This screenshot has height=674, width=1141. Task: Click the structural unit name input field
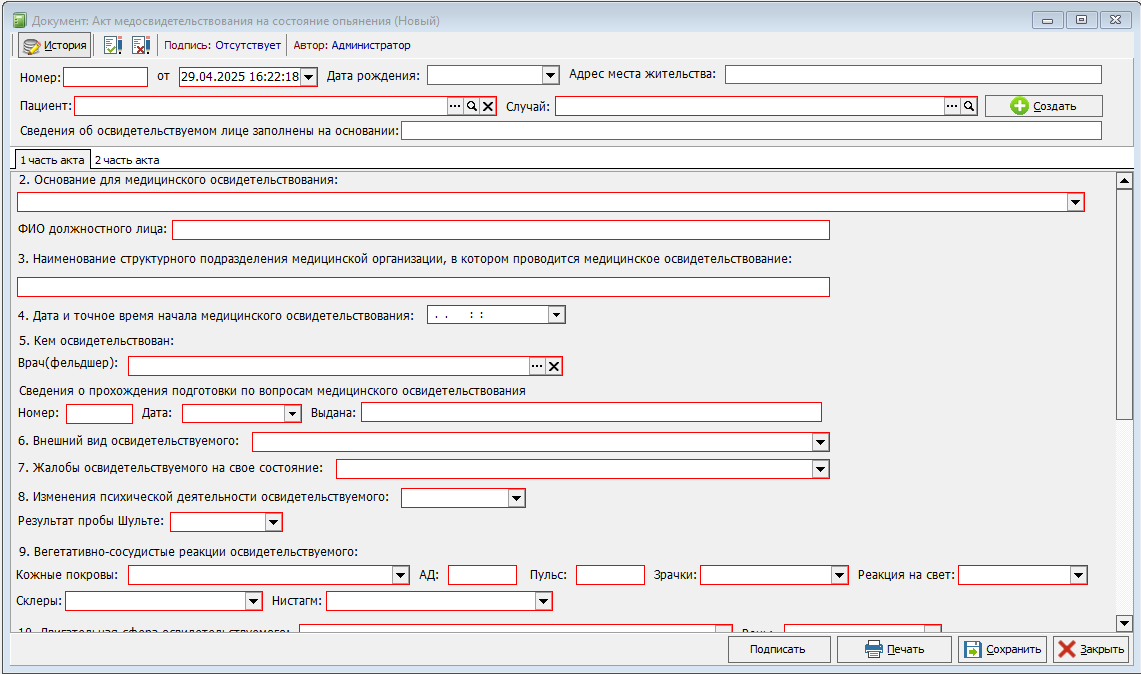(424, 287)
